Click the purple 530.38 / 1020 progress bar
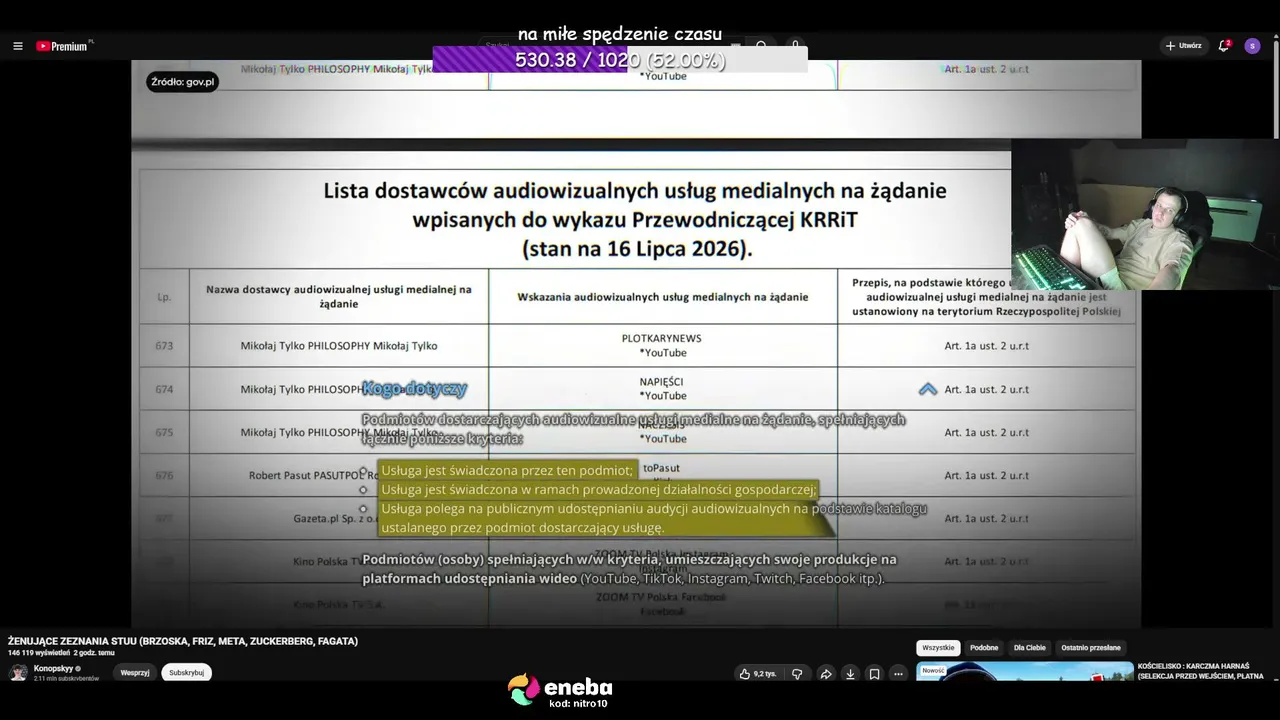Screen dimensions: 1280x720 tap(620, 60)
